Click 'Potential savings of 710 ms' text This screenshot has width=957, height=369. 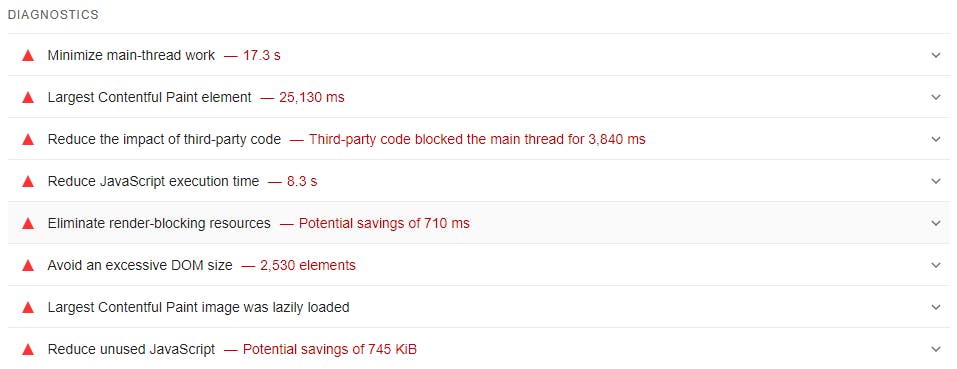pyautogui.click(x=385, y=224)
